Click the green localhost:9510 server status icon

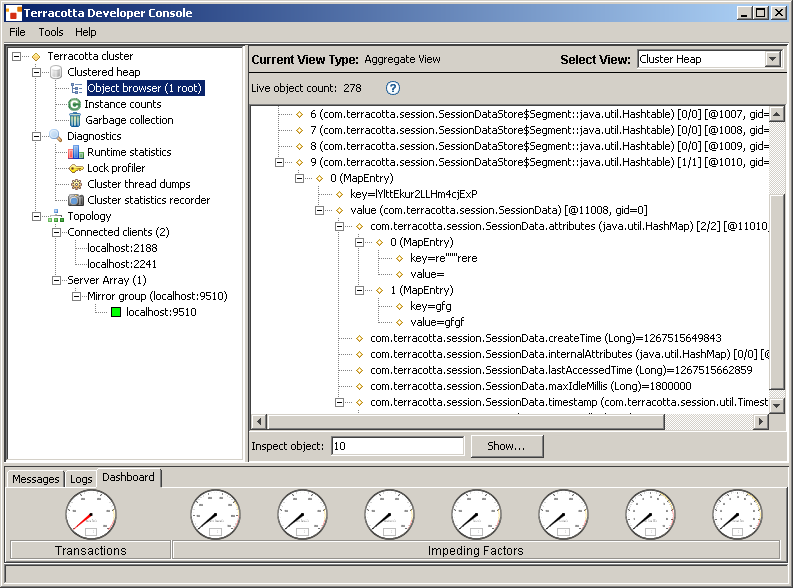pos(116,312)
